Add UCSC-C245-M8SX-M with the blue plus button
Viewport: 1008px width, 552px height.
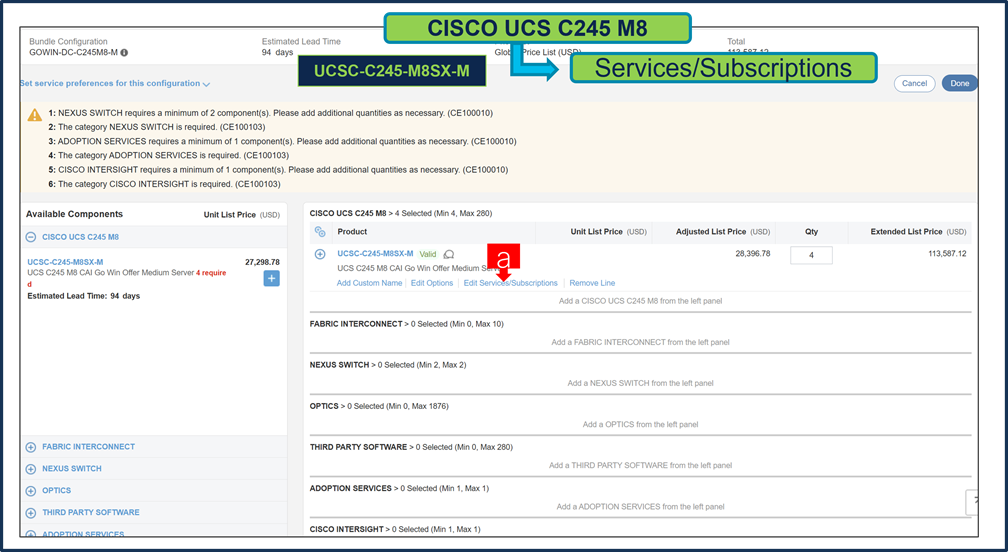[x=271, y=278]
